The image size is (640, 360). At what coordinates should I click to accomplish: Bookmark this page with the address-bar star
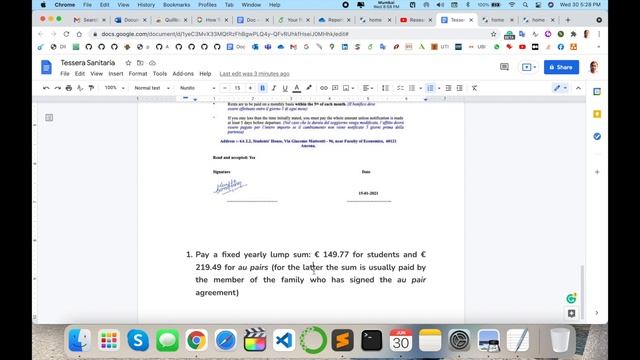coord(493,34)
